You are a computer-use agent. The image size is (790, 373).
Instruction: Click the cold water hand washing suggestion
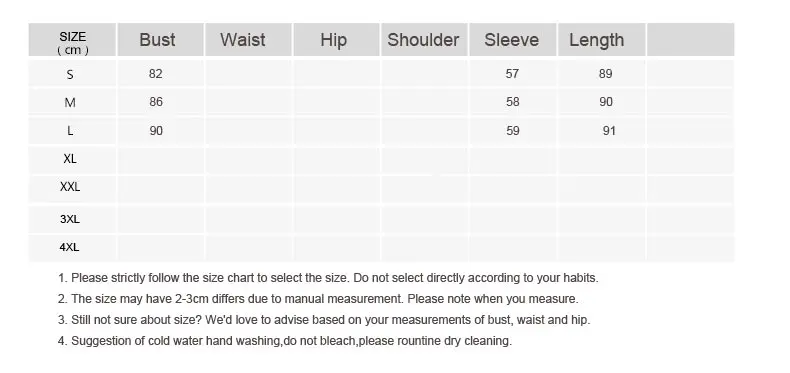[285, 341]
